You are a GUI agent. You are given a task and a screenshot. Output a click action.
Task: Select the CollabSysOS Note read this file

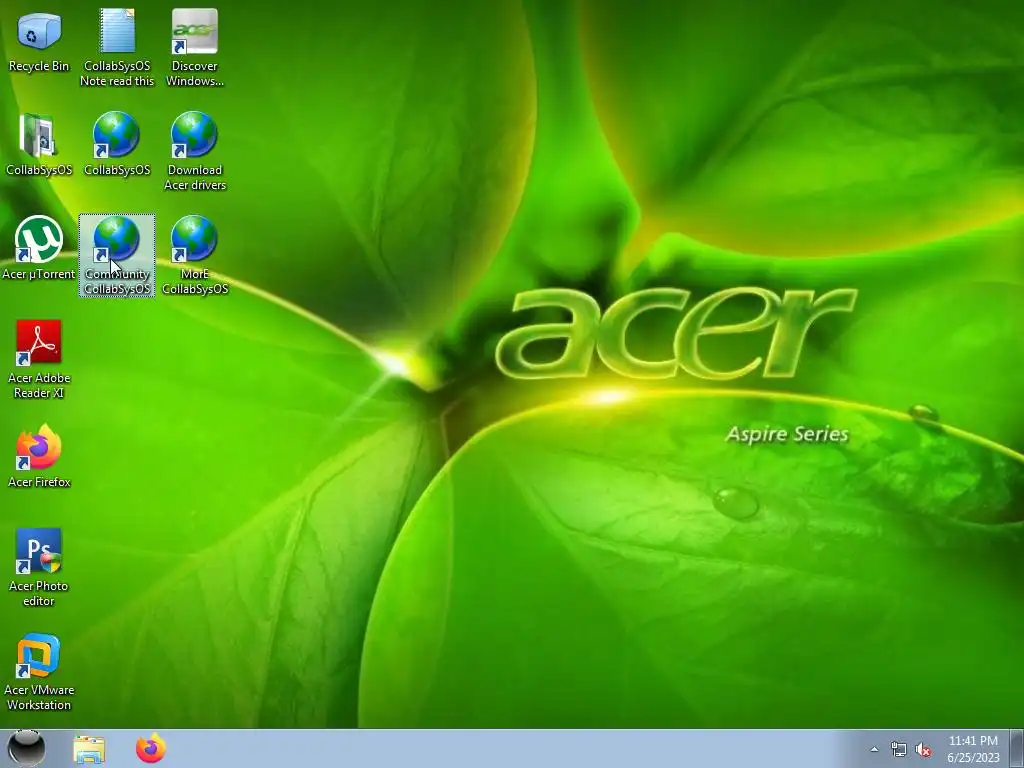117,48
